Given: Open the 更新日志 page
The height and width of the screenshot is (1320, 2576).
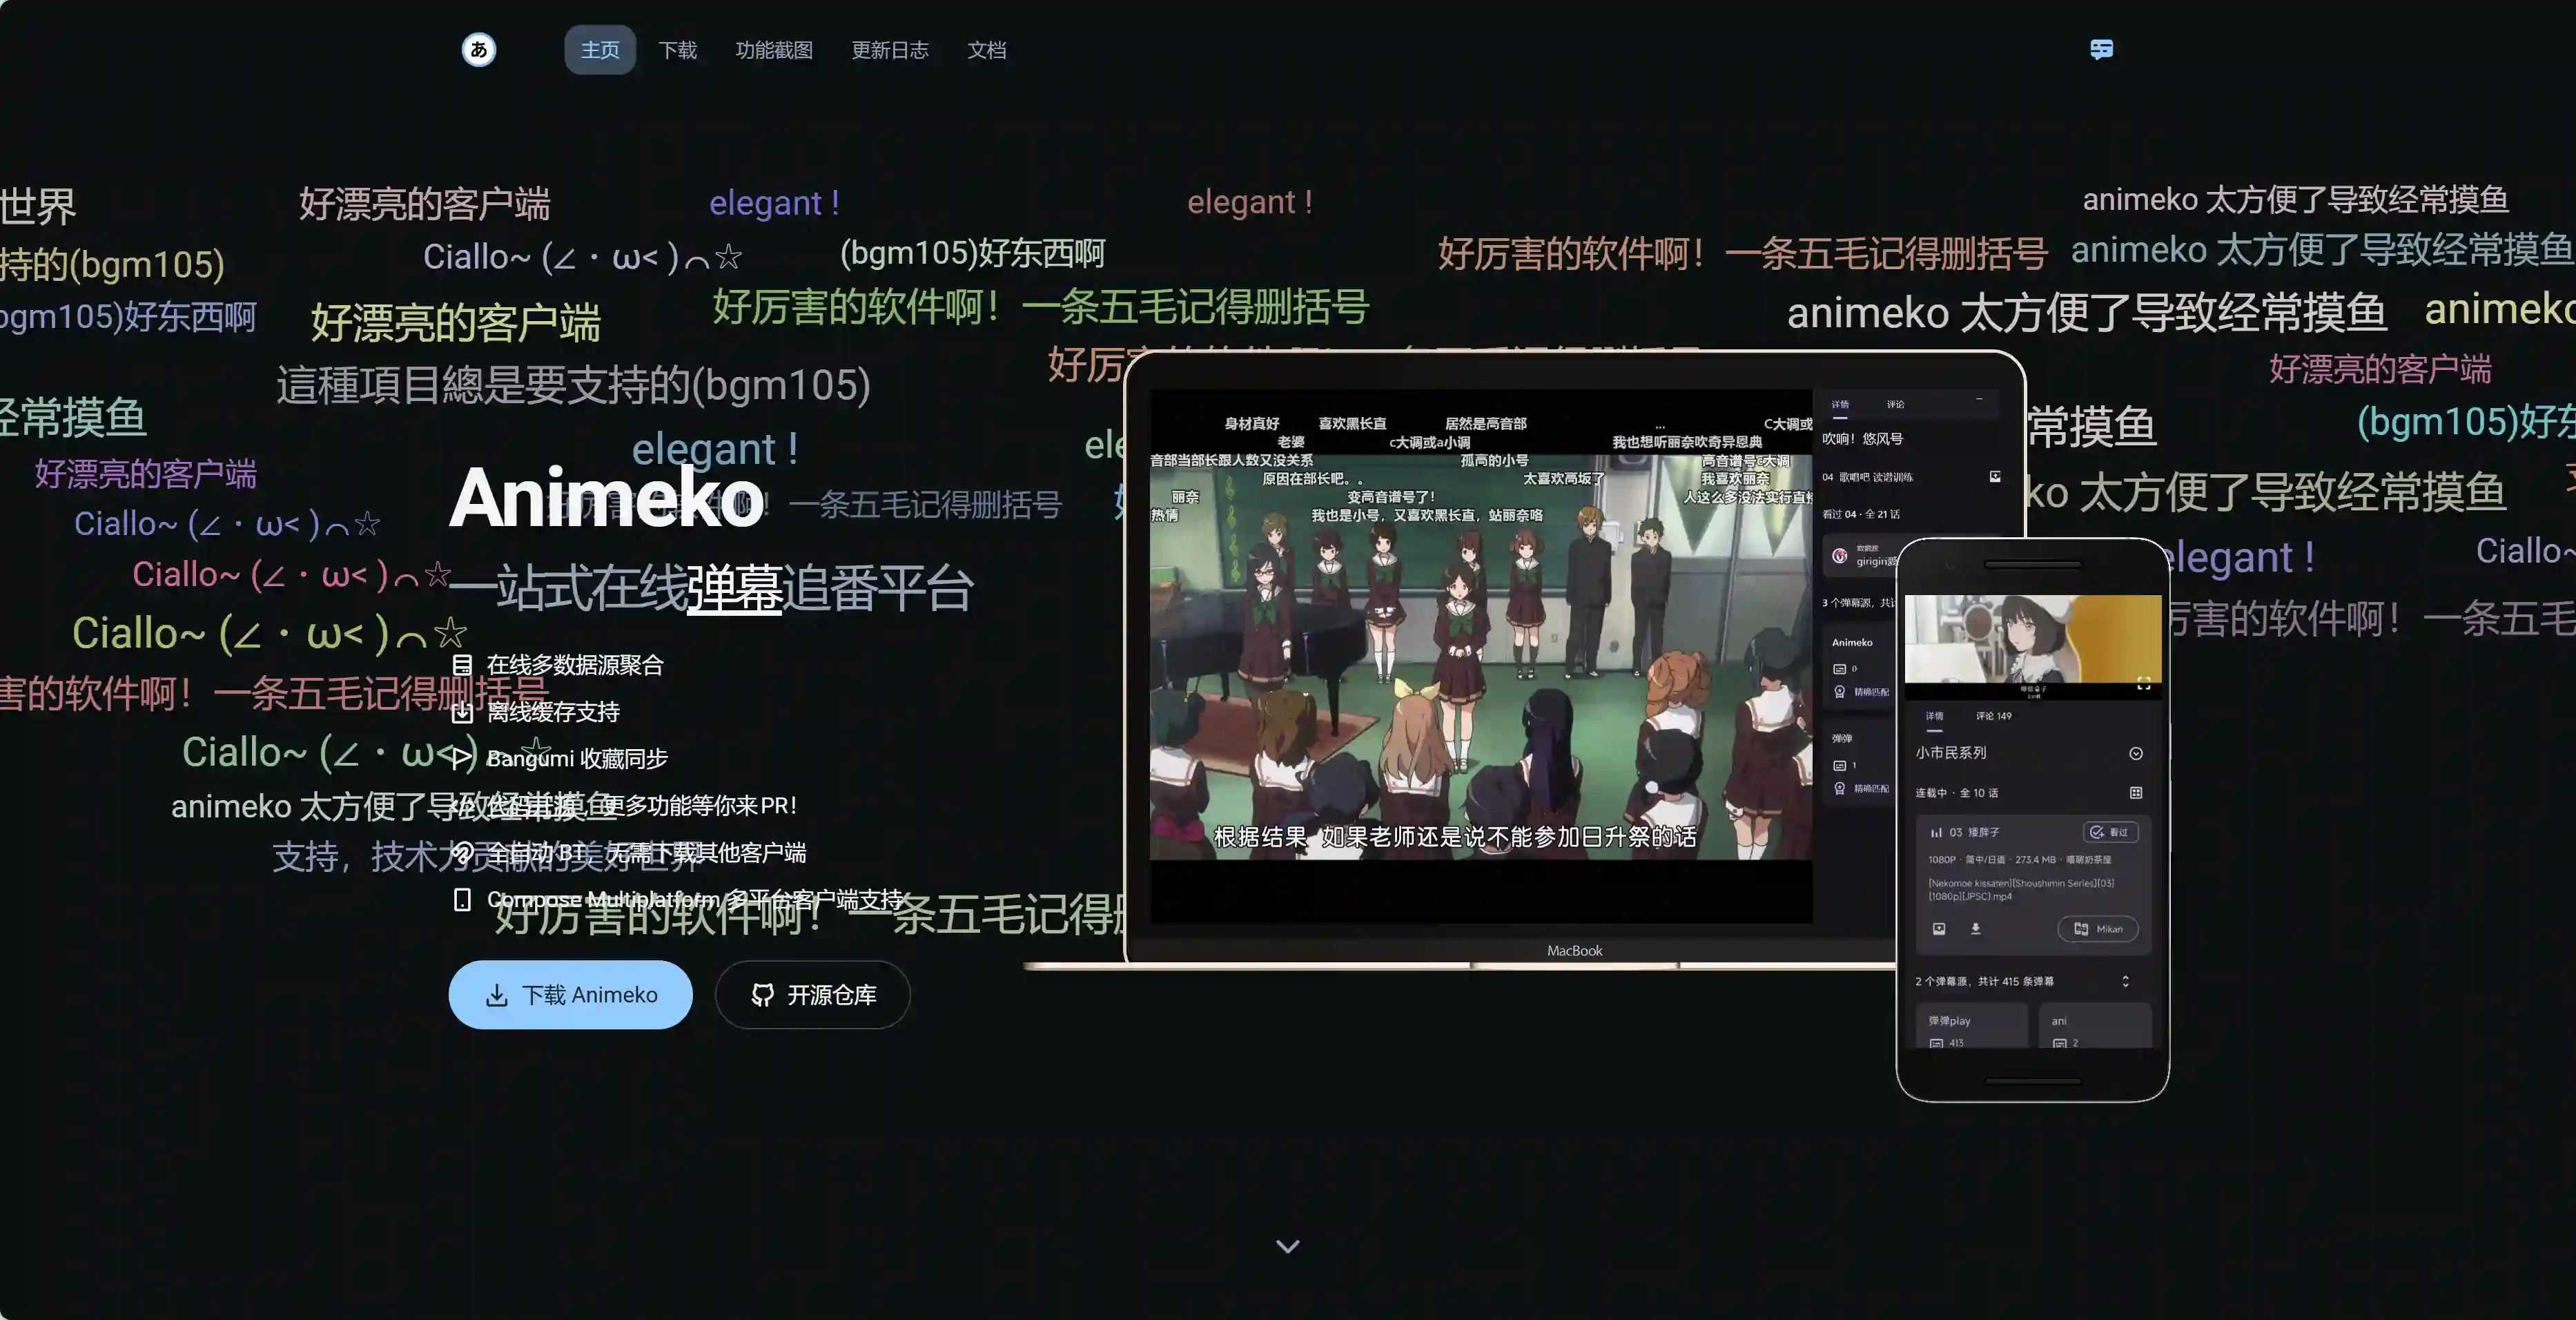Looking at the screenshot, I should click(890, 50).
